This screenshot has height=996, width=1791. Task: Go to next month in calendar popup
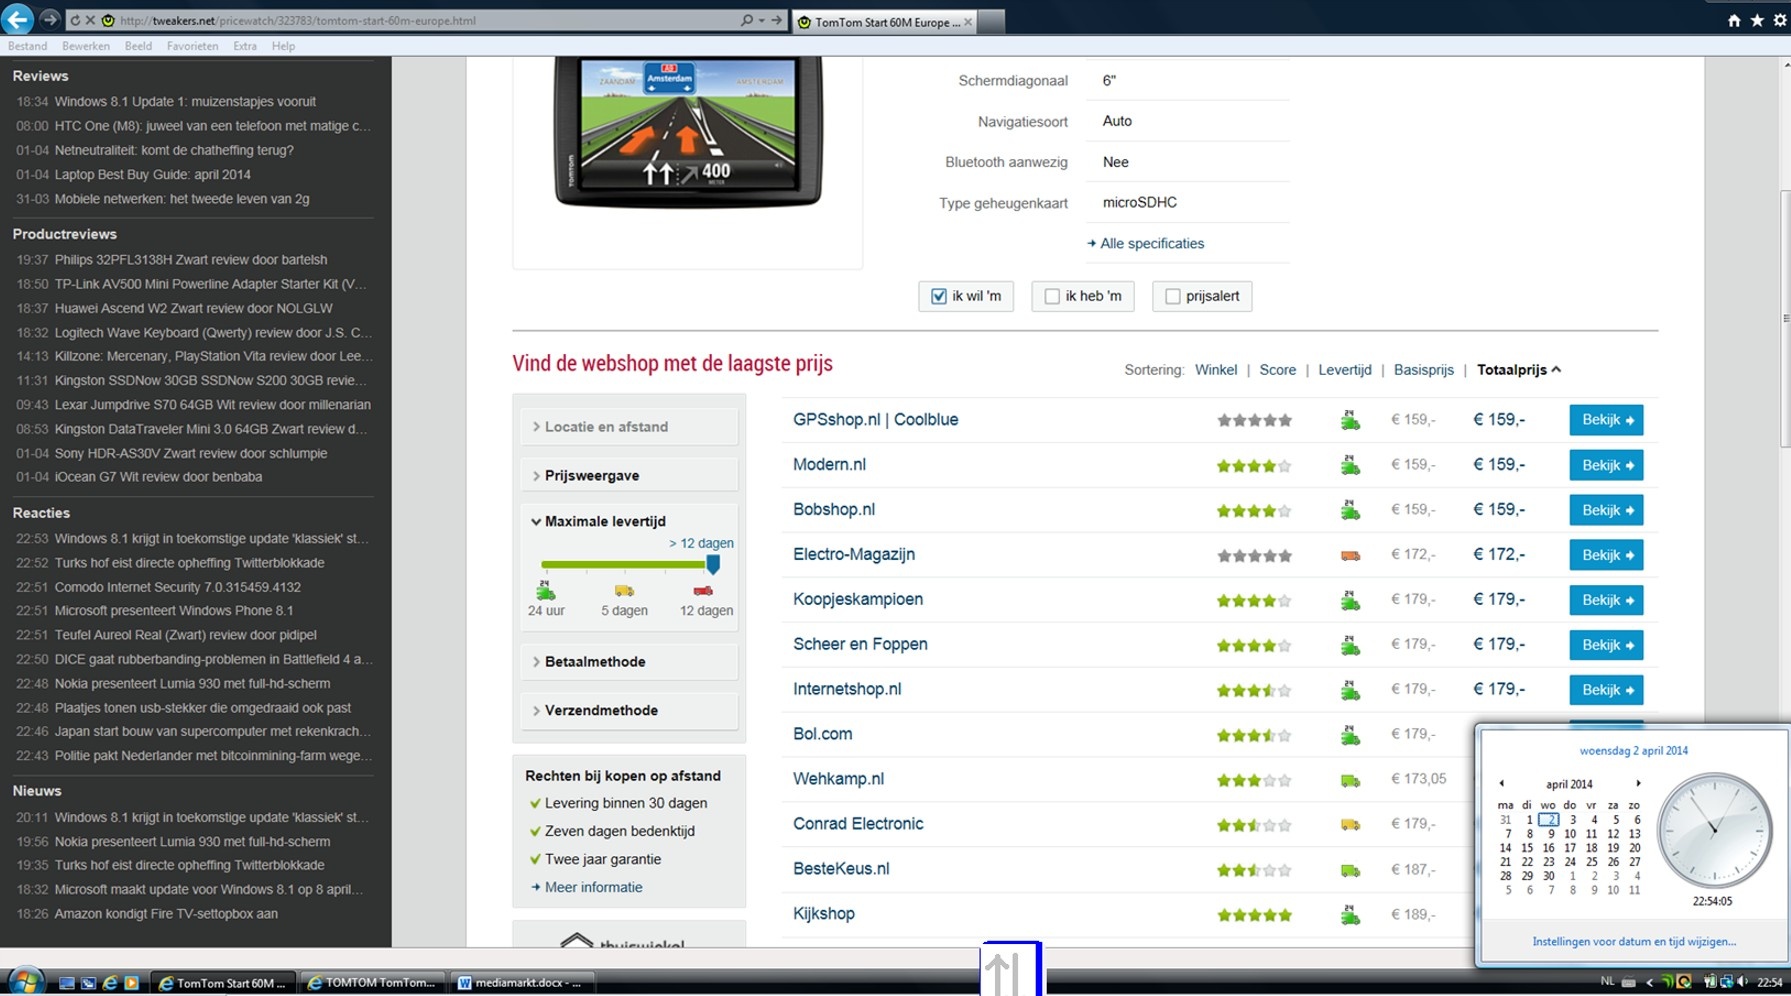1637,784
